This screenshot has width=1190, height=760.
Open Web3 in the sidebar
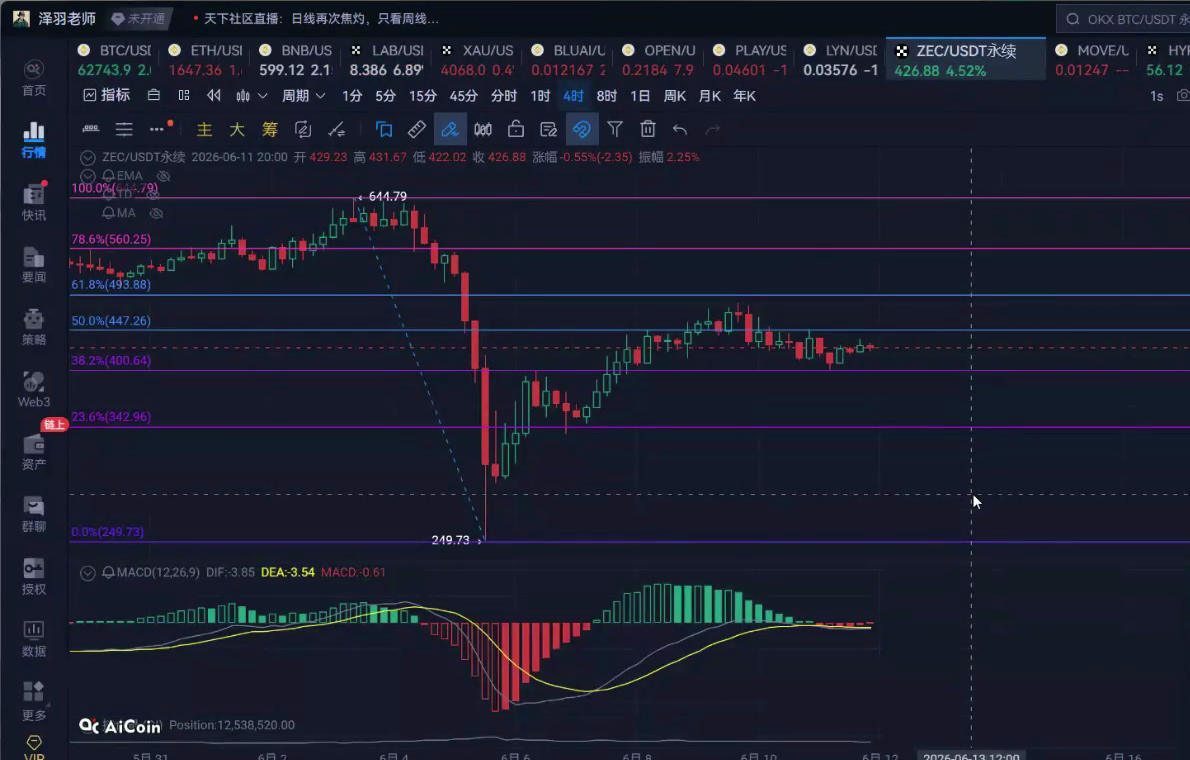click(33, 389)
